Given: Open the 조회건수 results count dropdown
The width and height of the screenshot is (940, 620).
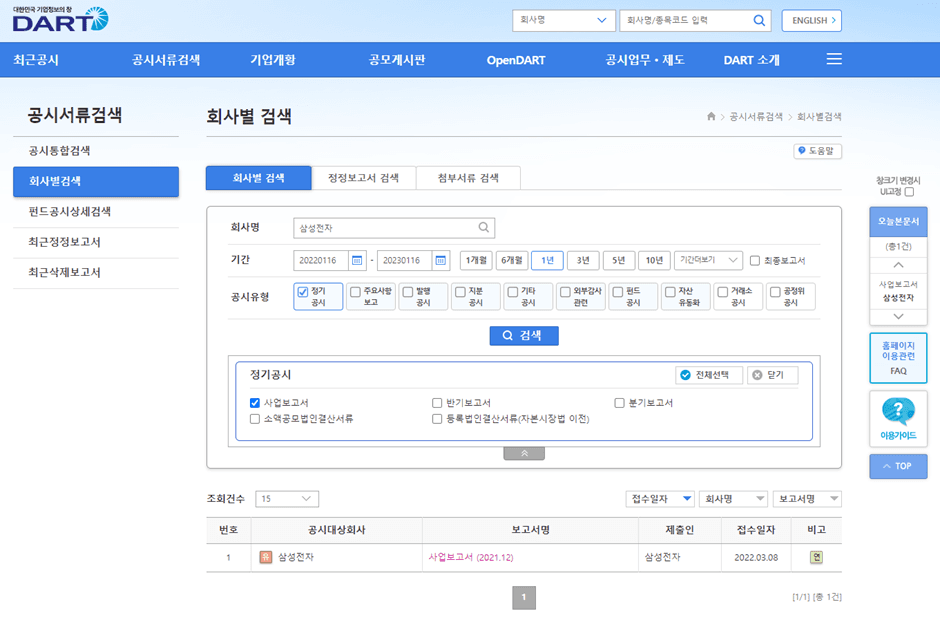Looking at the screenshot, I should click(287, 498).
